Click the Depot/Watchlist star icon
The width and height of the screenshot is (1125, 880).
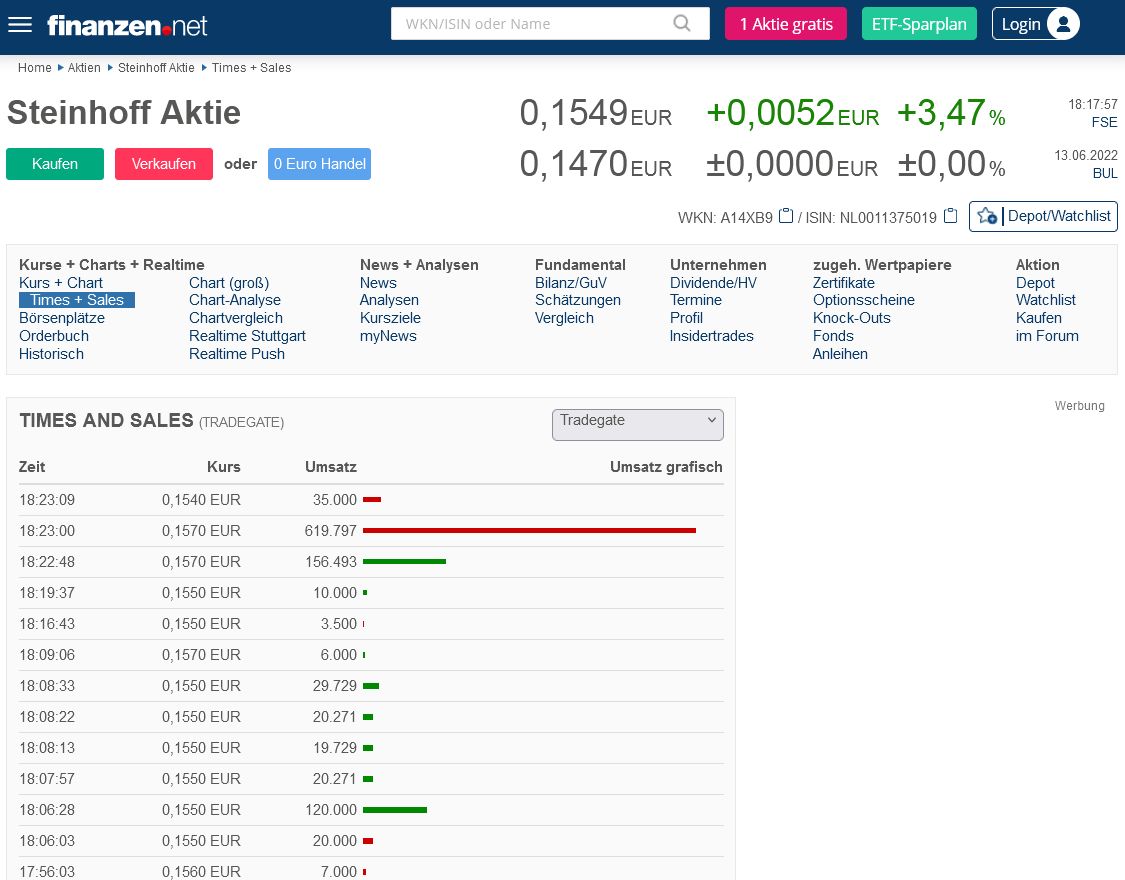(x=986, y=216)
